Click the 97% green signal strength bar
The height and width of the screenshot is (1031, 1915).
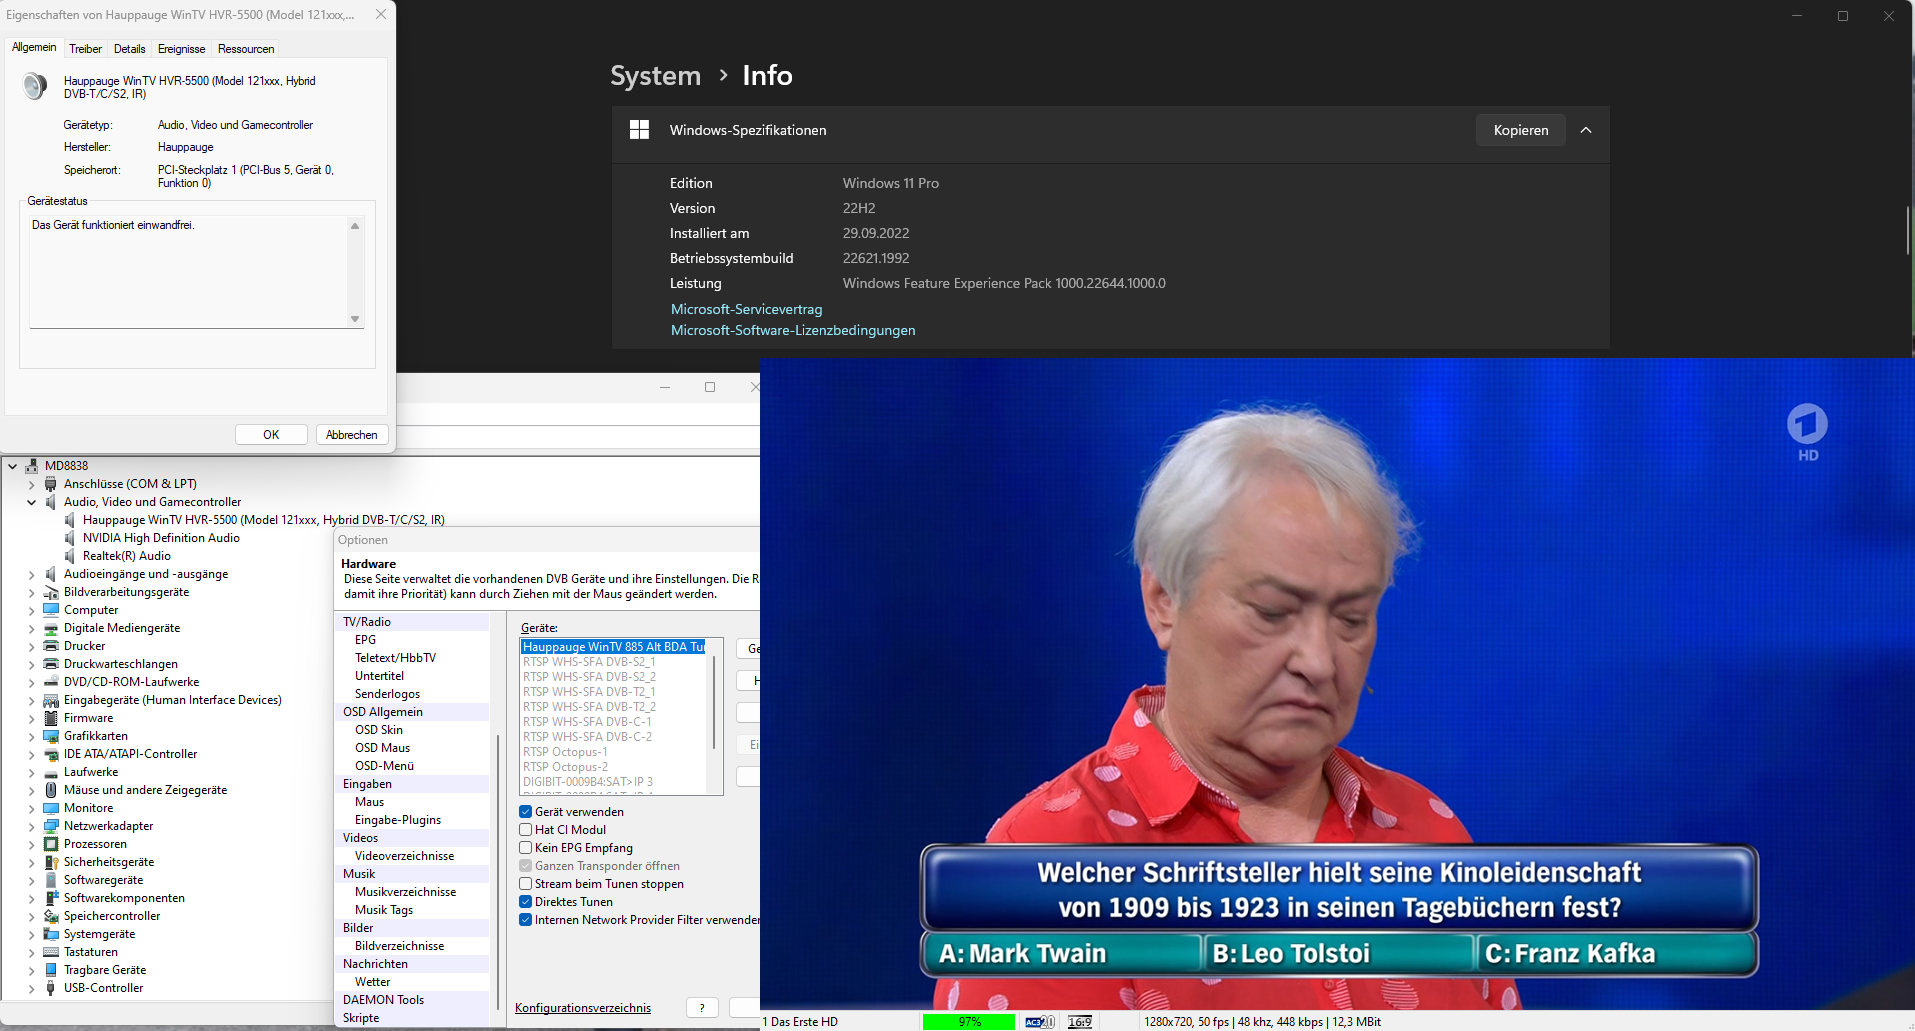[969, 1022]
